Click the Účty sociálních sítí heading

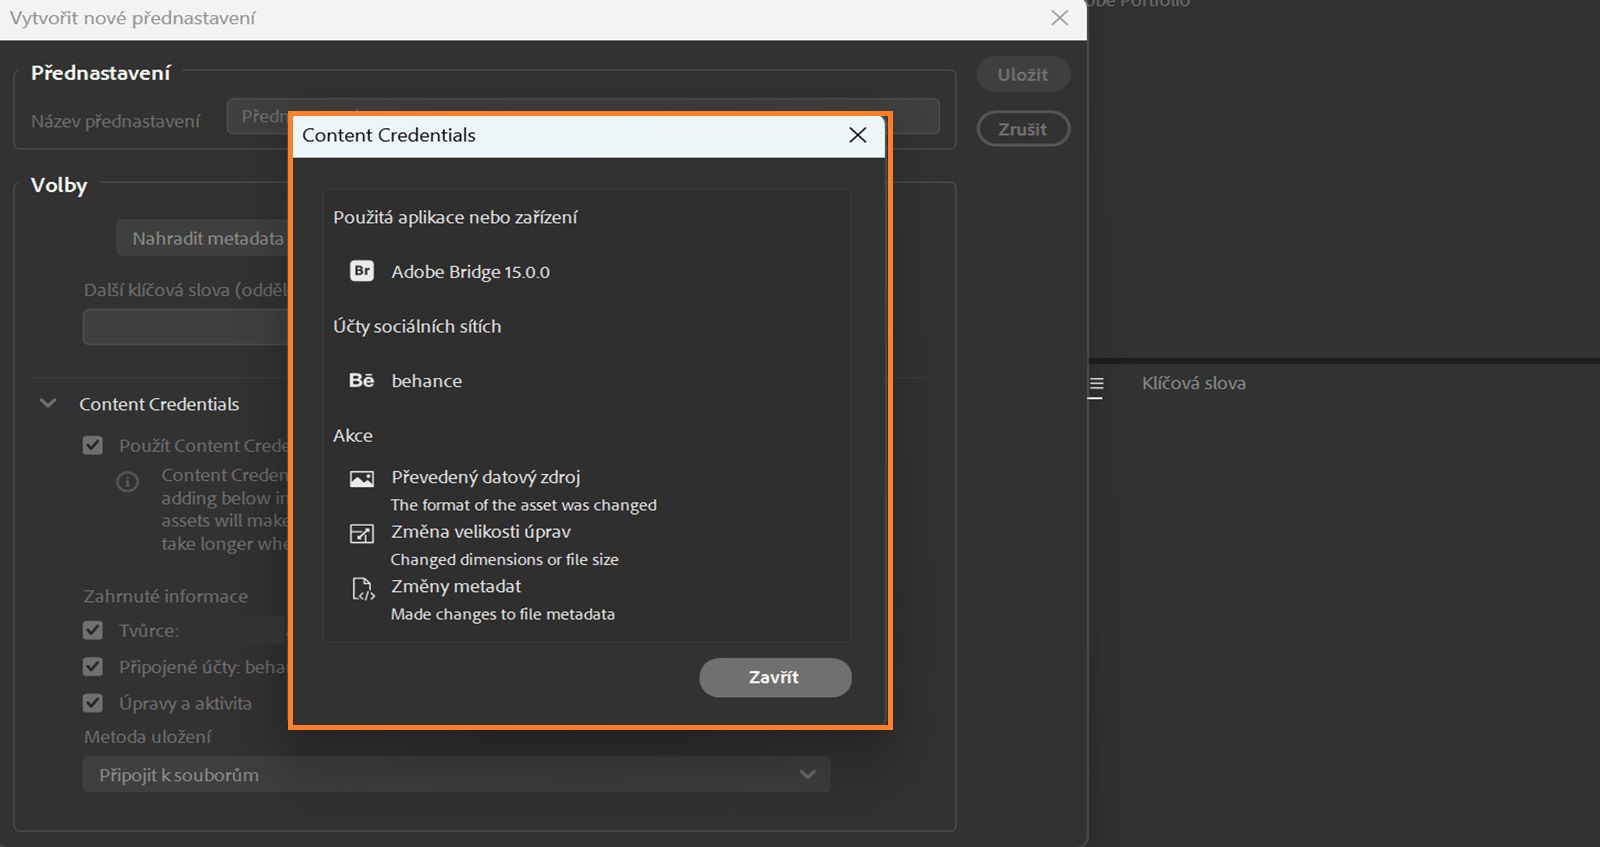click(417, 326)
